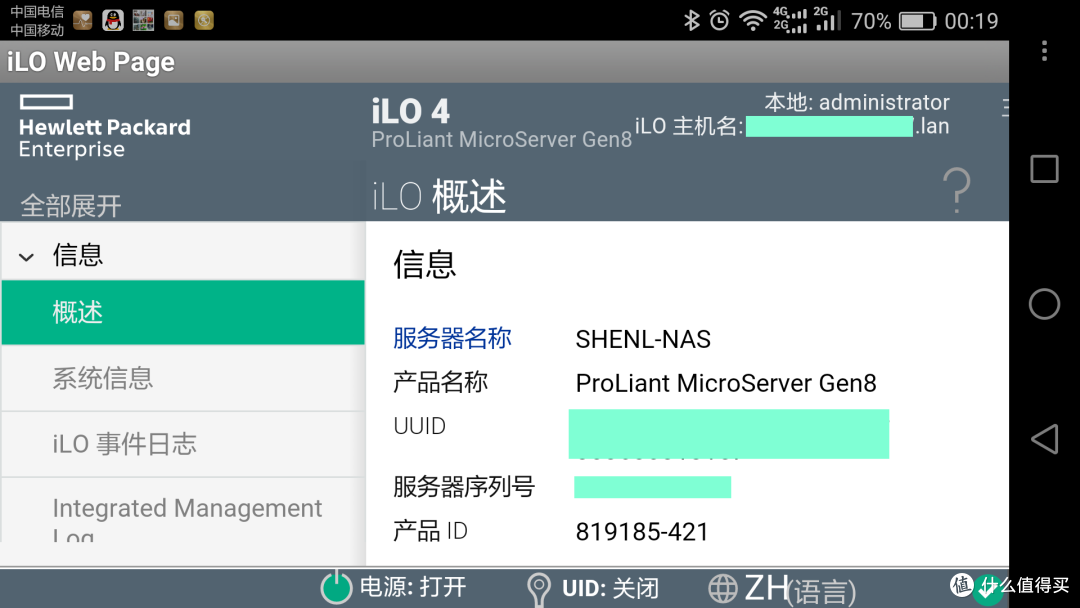Tap the Wi-Fi signal icon
The image size is (1080, 608).
tap(753, 21)
